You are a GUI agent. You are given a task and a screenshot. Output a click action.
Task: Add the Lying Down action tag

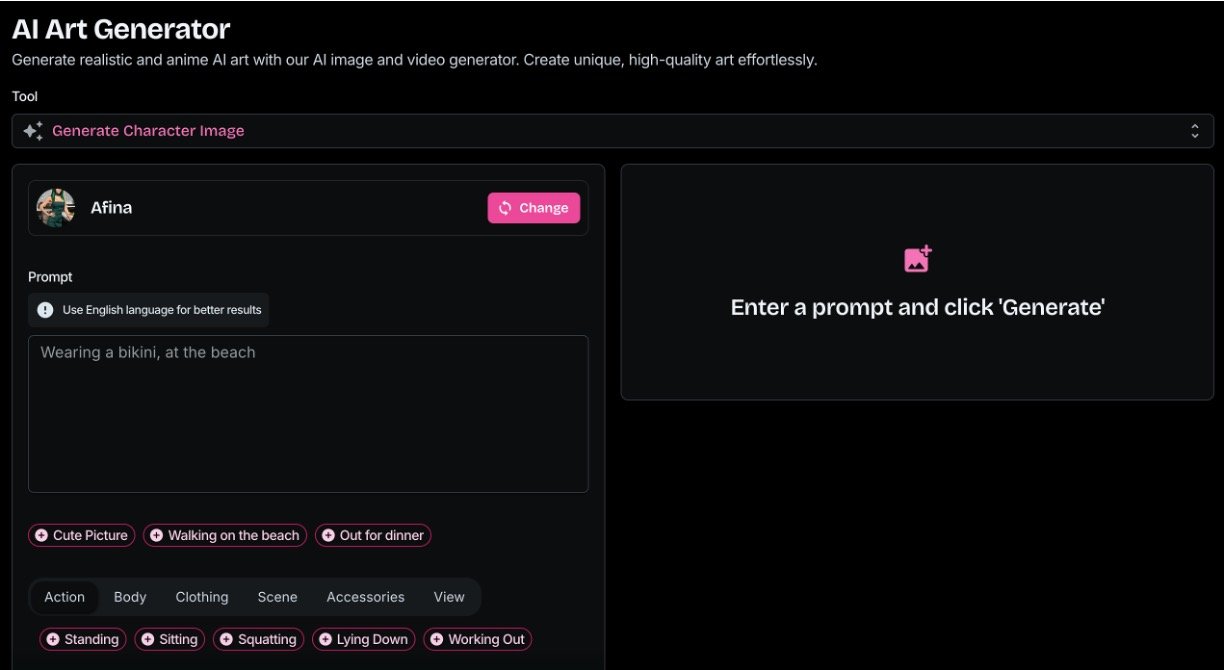pyautogui.click(x=363, y=640)
